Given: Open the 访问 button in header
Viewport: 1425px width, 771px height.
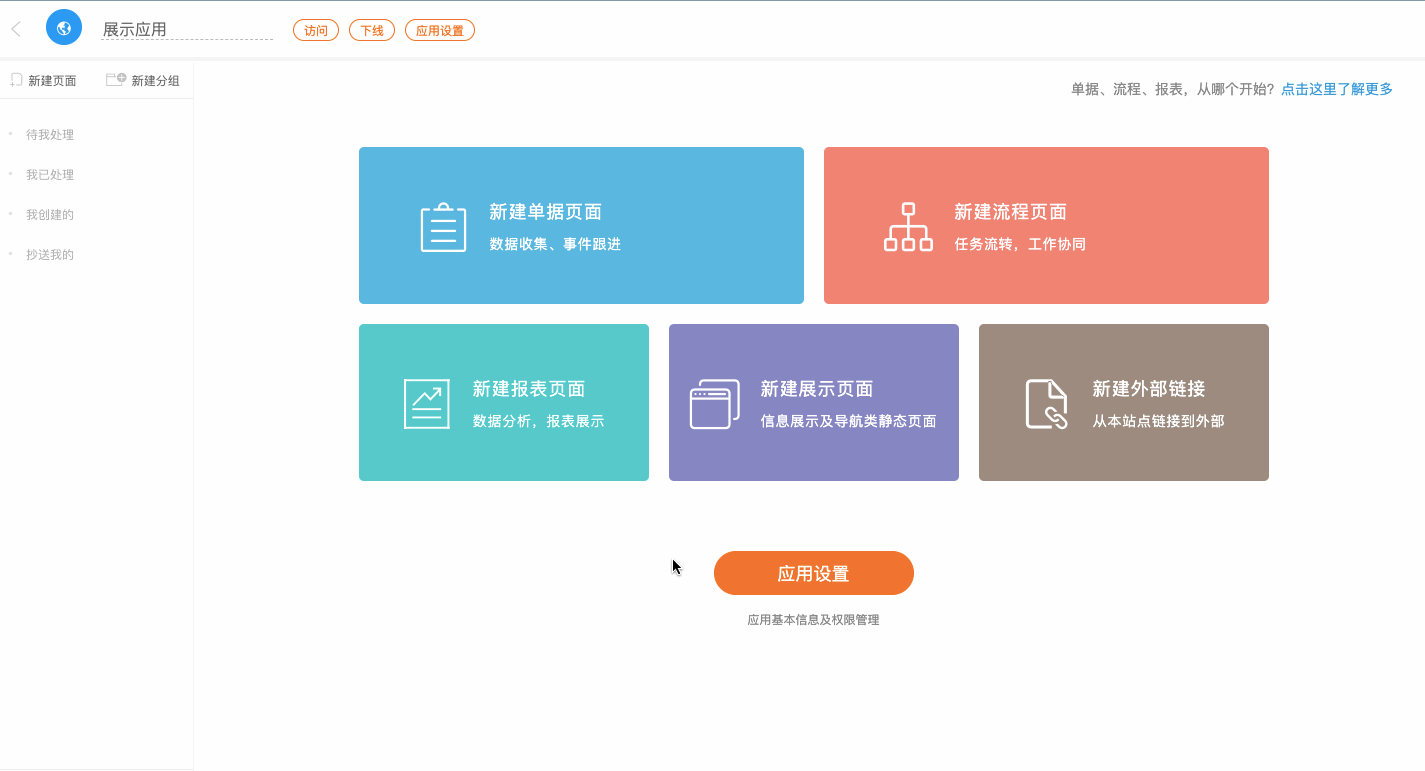Looking at the screenshot, I should tap(316, 30).
